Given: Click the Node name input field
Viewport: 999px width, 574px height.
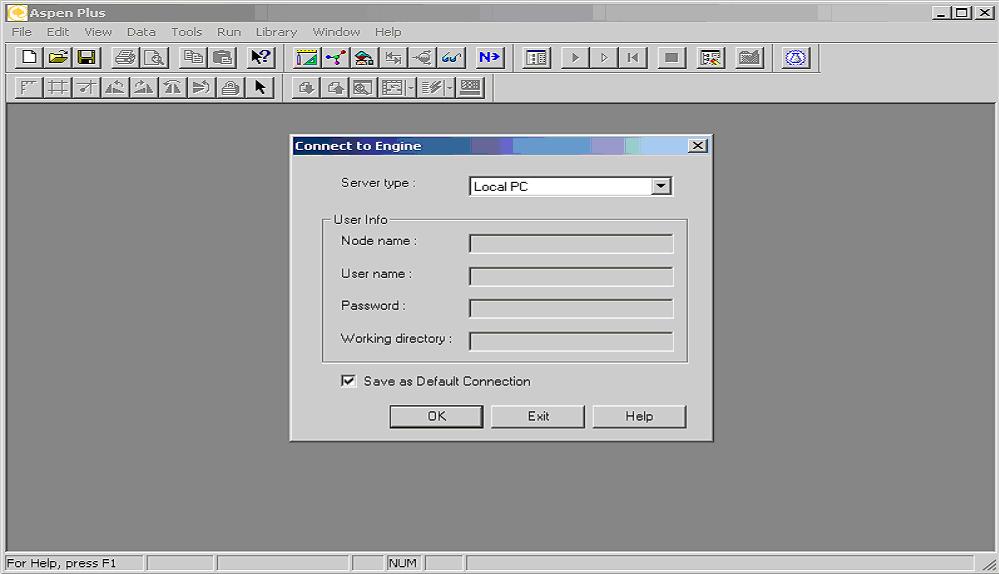Looking at the screenshot, I should coord(571,243).
